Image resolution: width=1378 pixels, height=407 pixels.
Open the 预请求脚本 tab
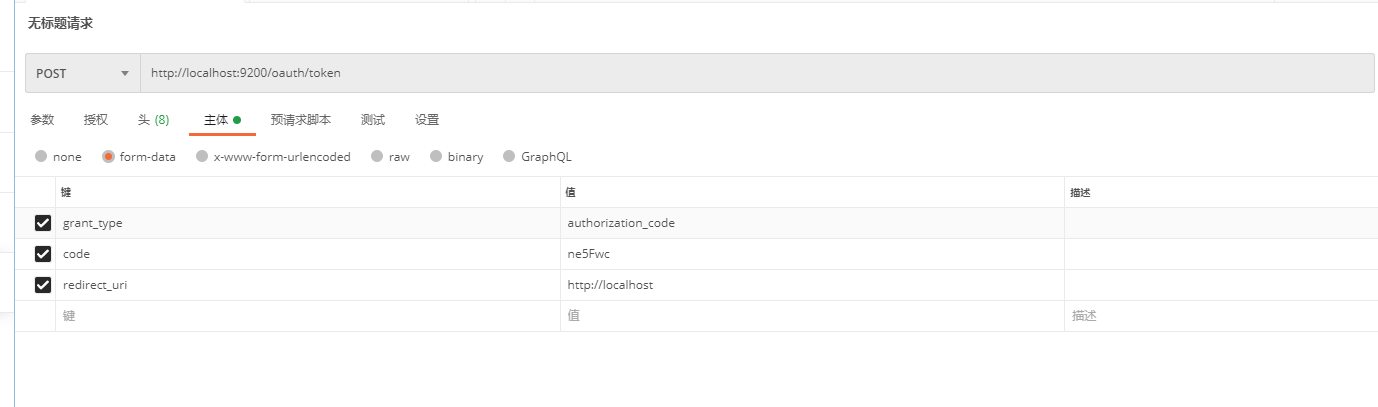[301, 120]
